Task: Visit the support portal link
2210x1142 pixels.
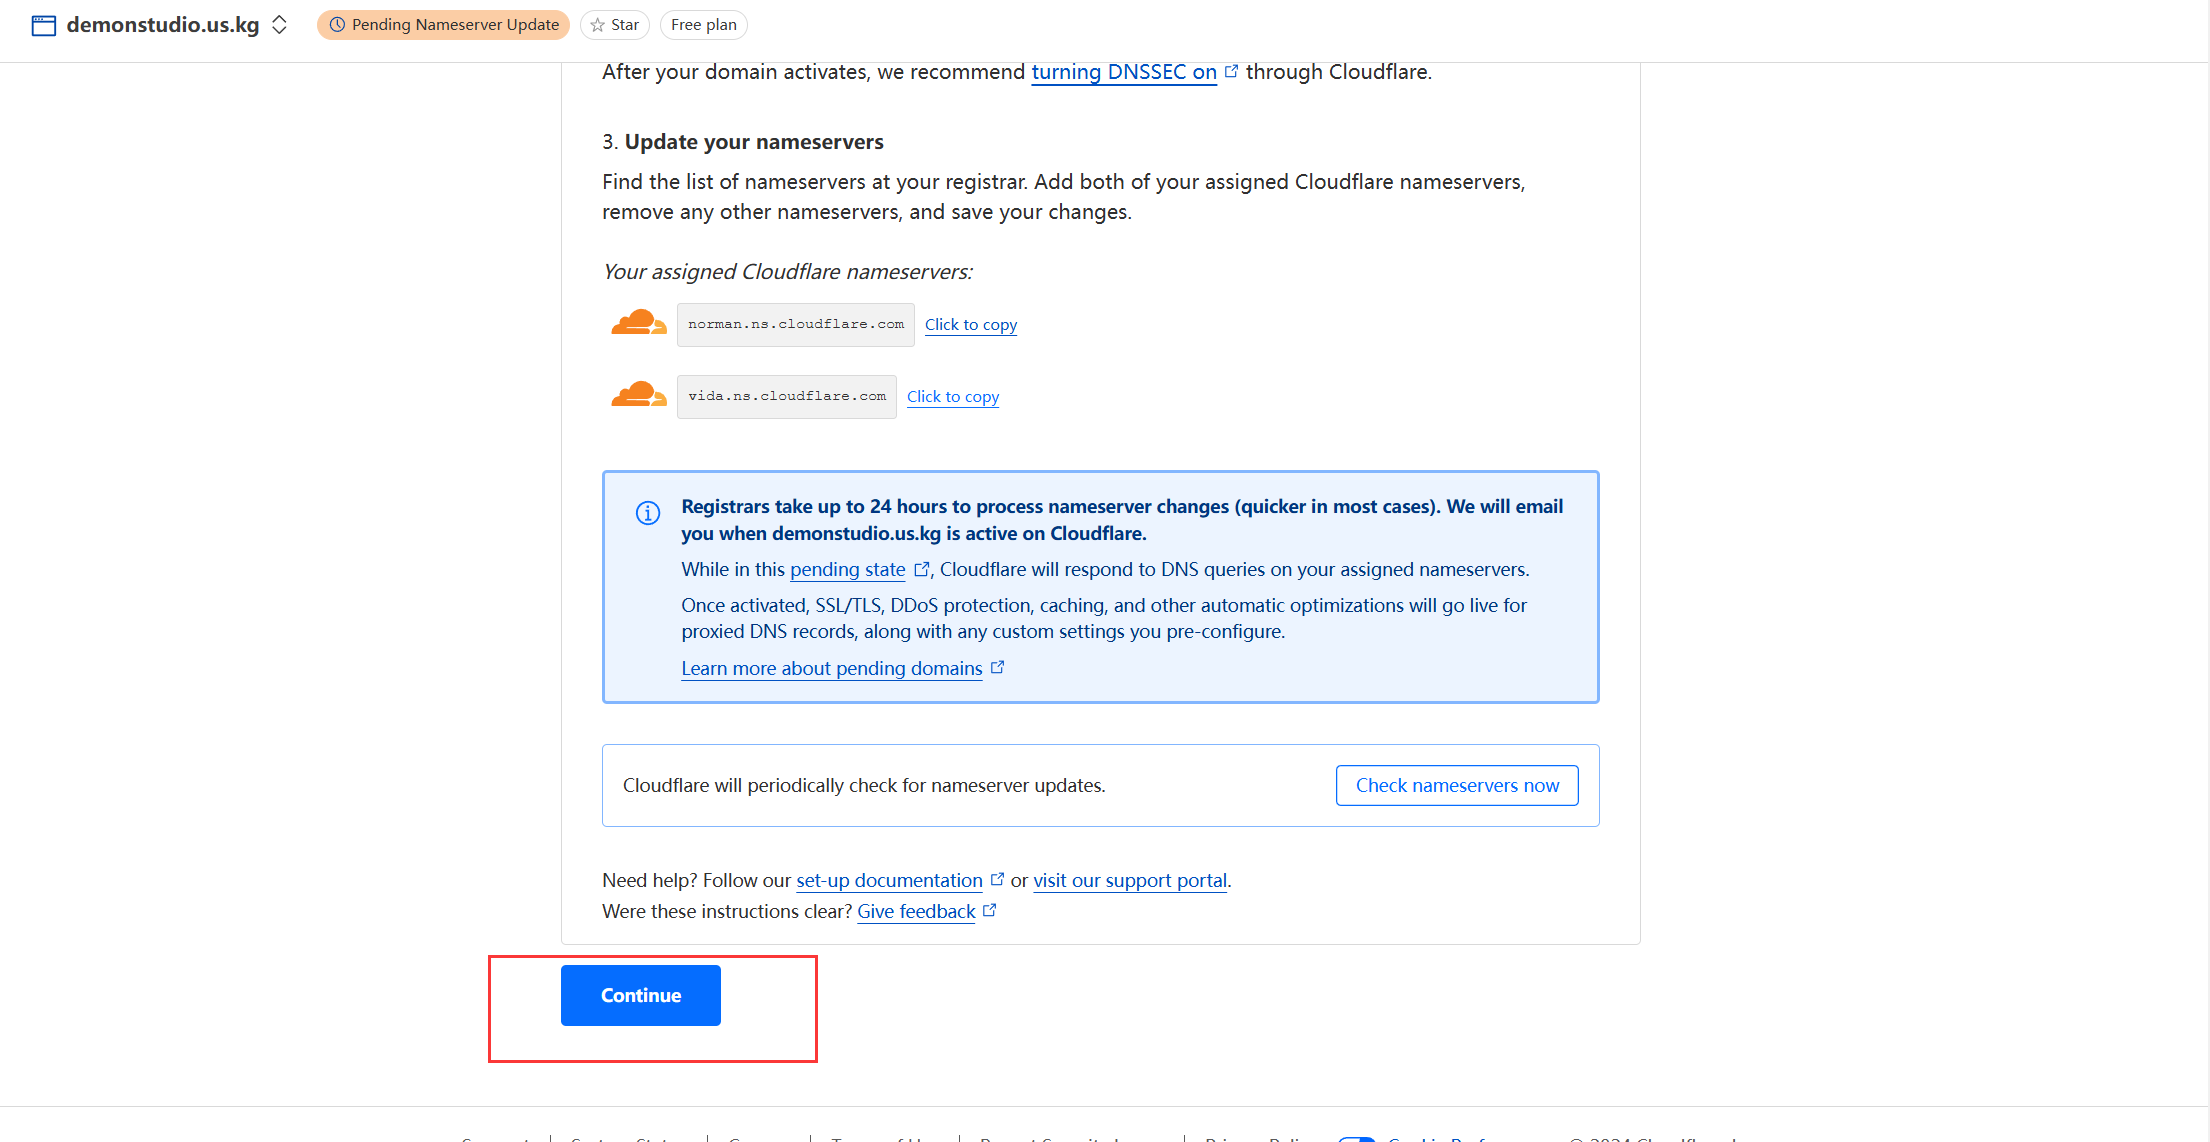Action: pos(1129,881)
